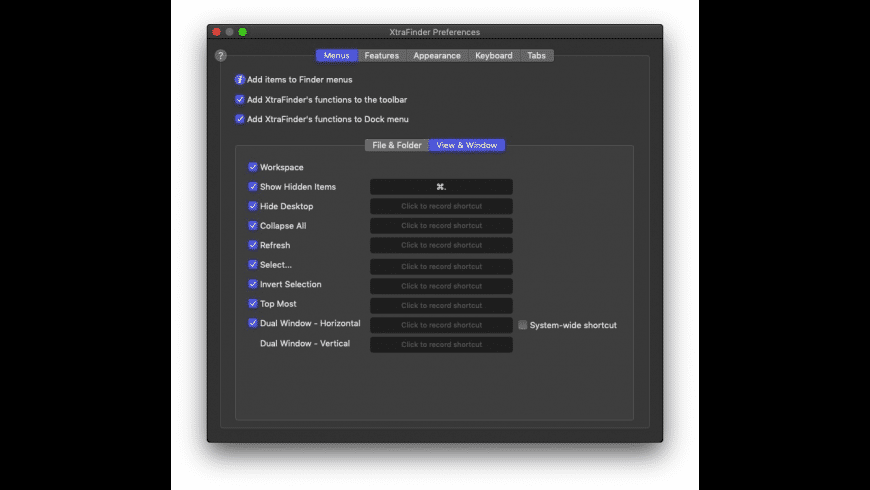Click the Dual Window - Vertical label
870x490 pixels.
click(x=305, y=343)
